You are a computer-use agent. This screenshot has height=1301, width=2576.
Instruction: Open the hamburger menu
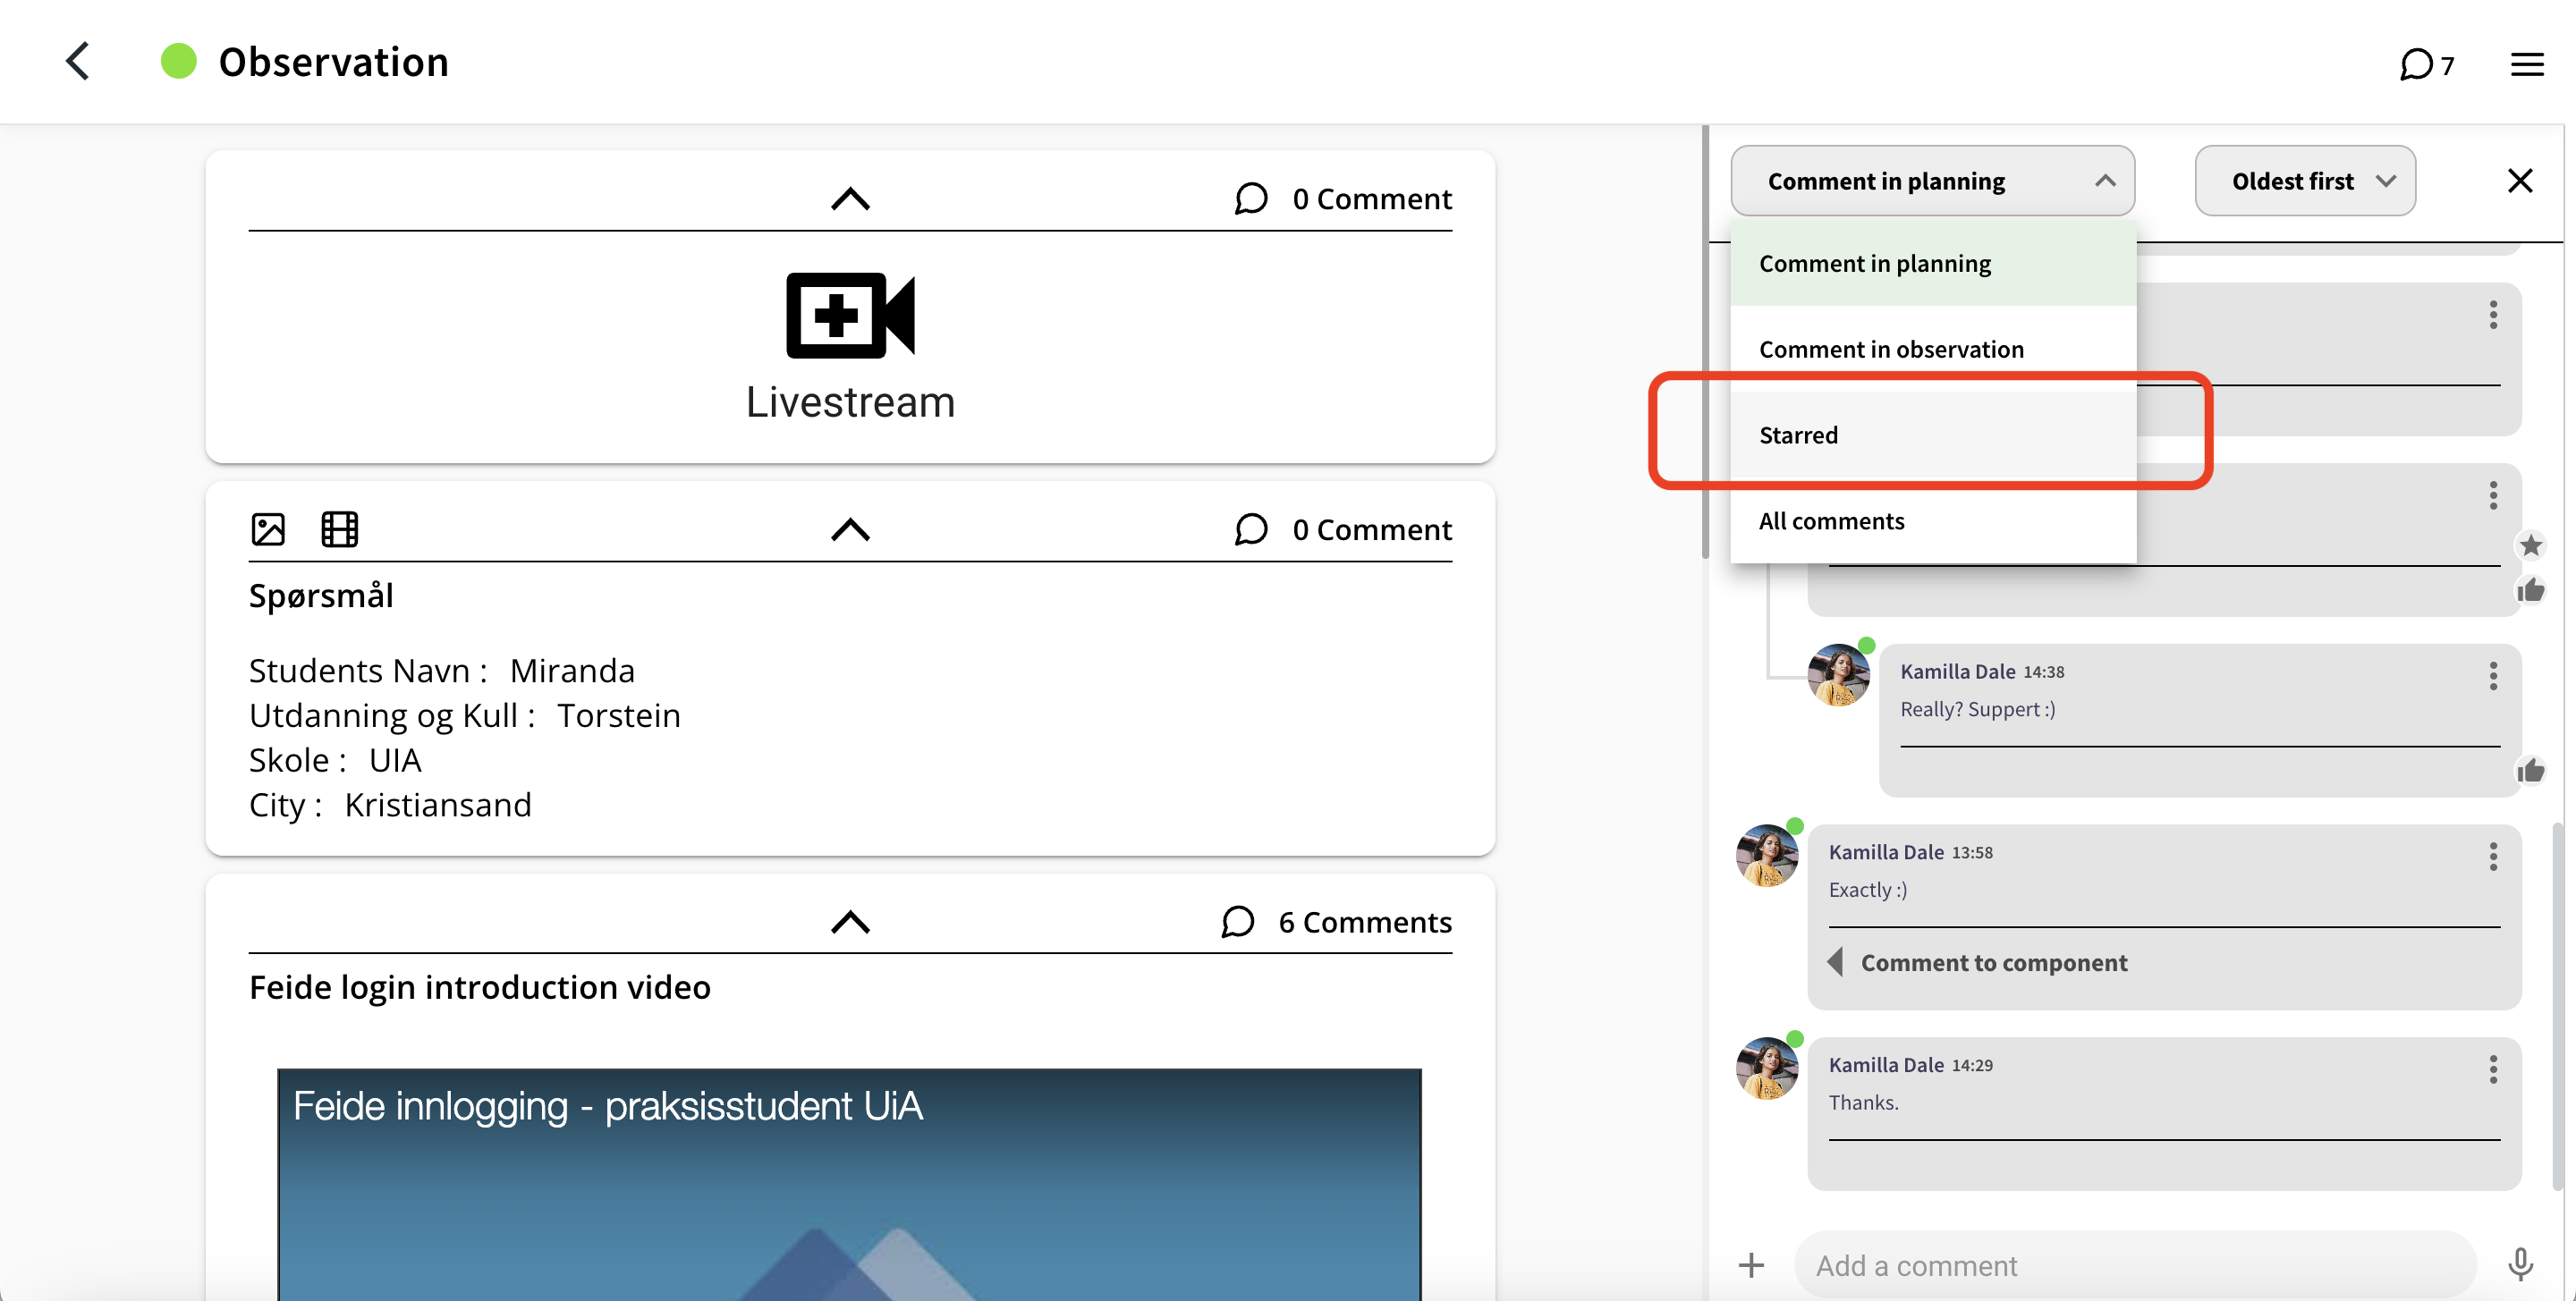pos(2526,65)
